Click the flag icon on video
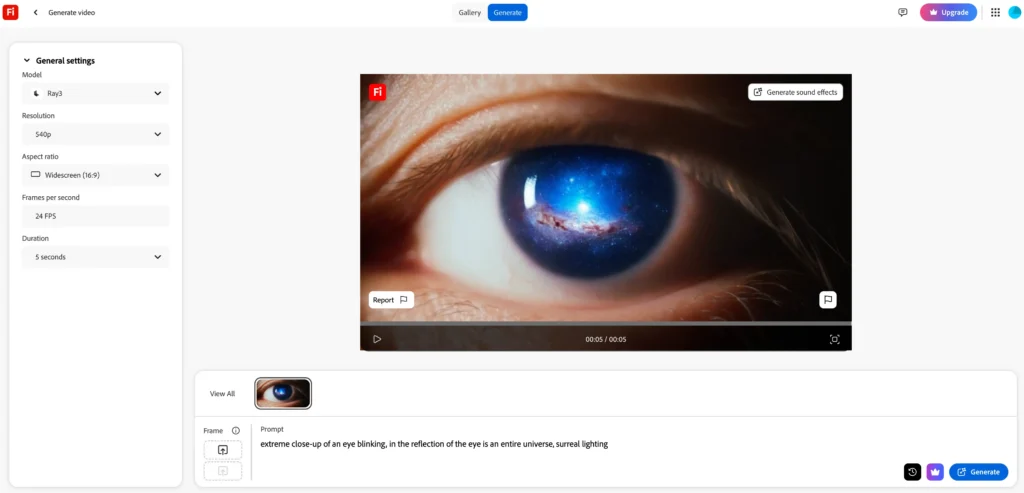This screenshot has width=1024, height=493. point(827,299)
